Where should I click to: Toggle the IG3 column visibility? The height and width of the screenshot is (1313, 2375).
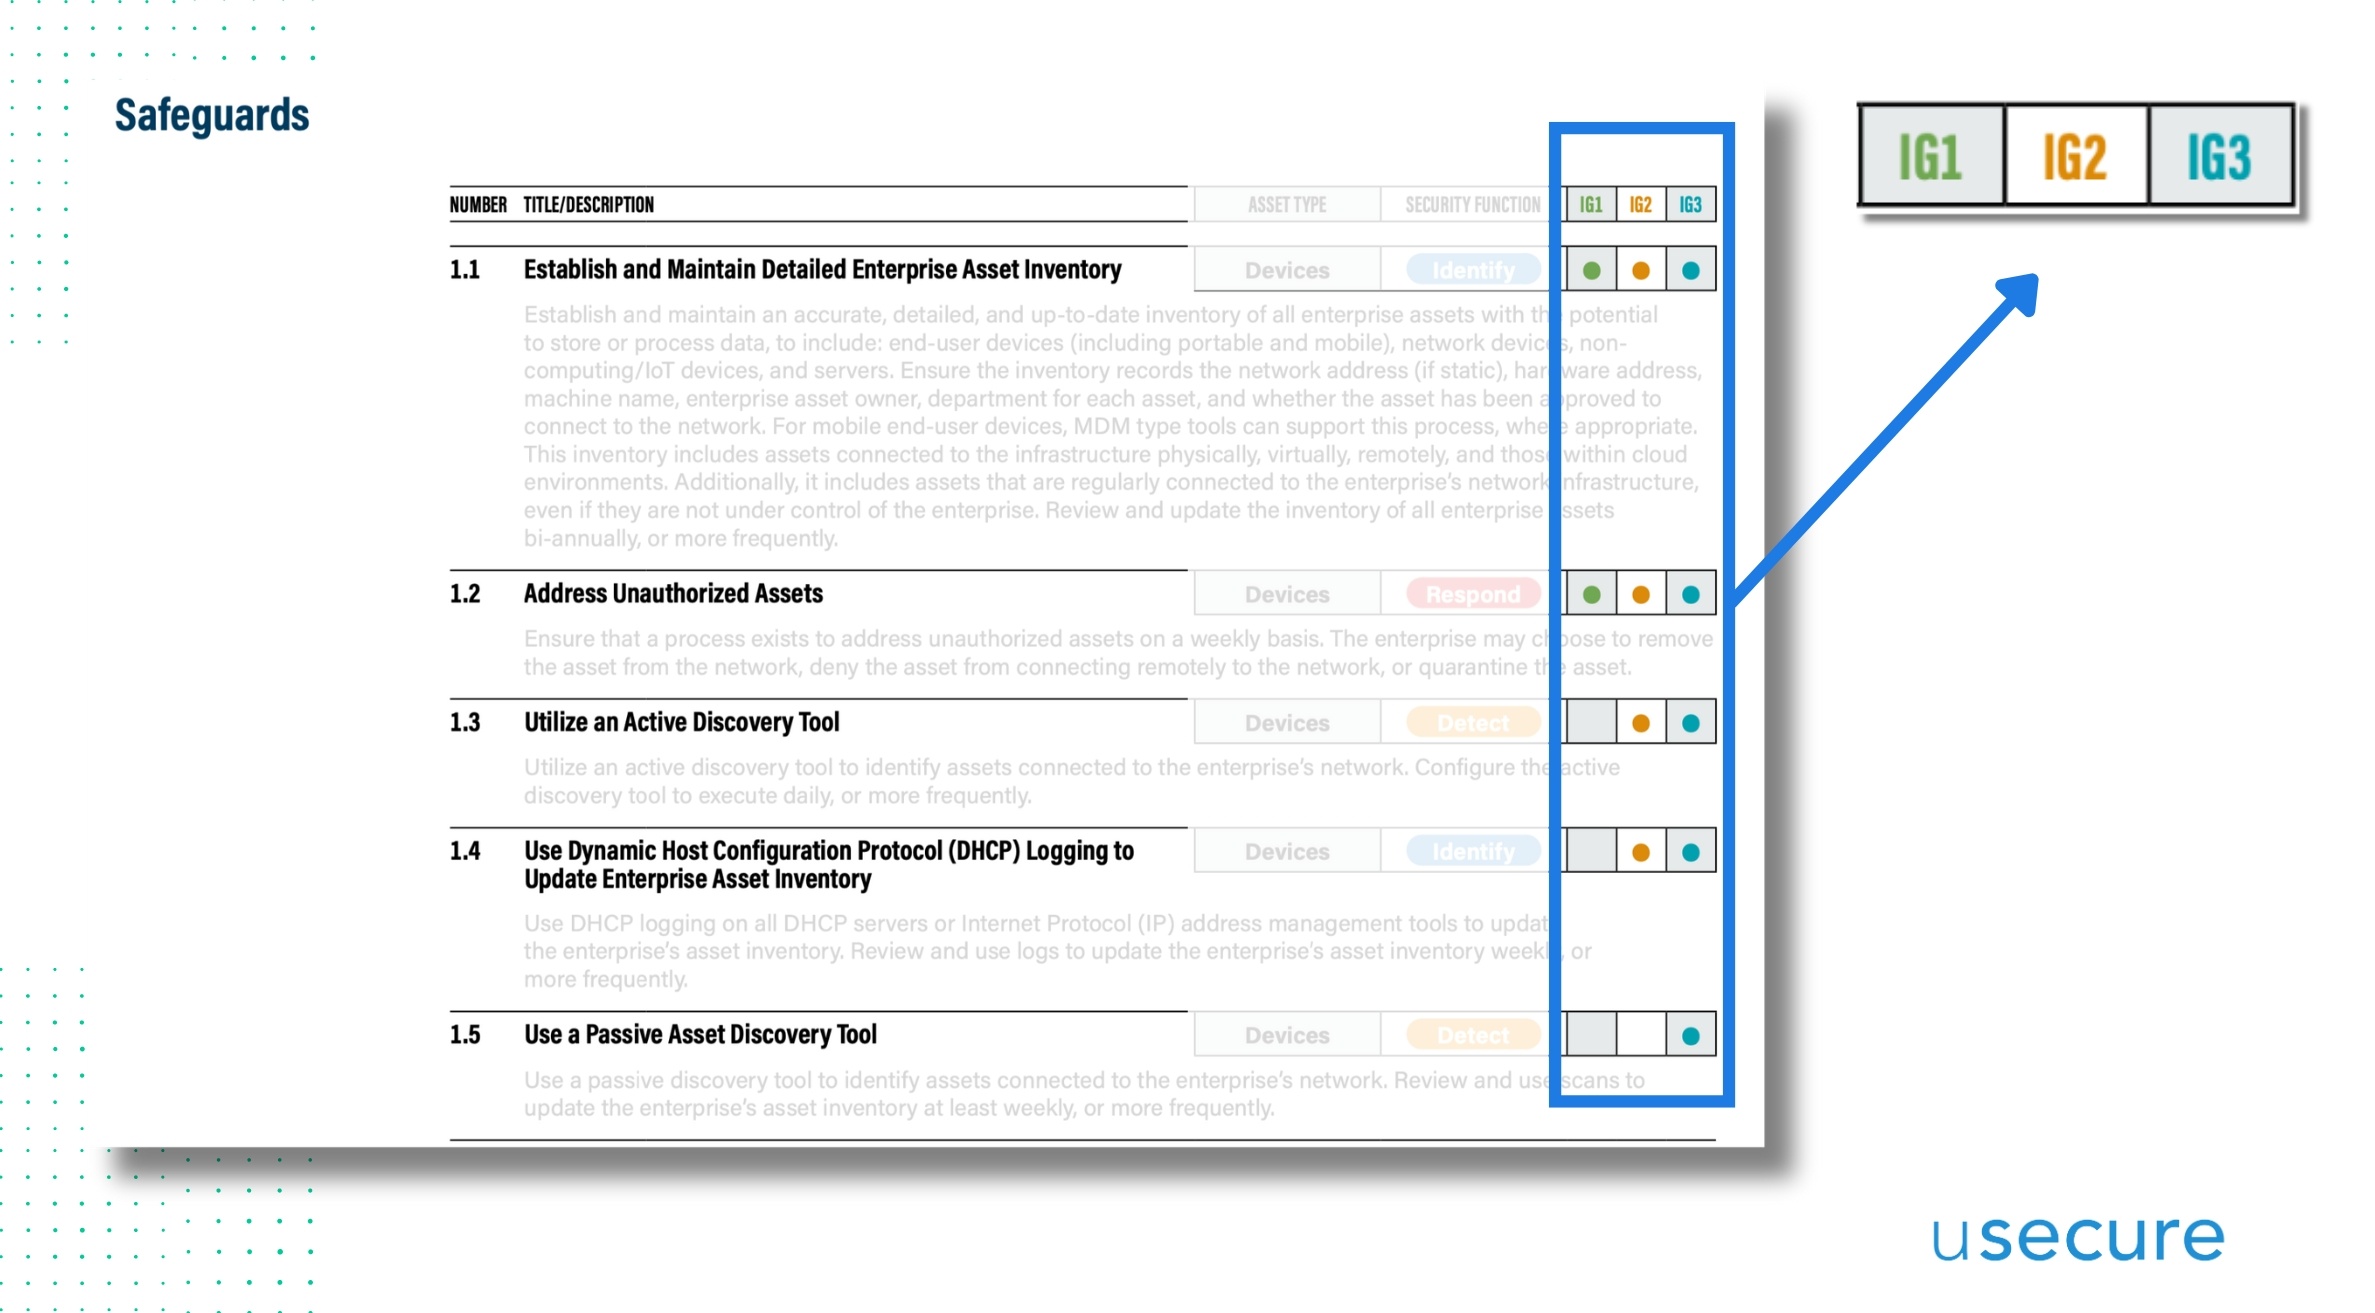click(1691, 204)
